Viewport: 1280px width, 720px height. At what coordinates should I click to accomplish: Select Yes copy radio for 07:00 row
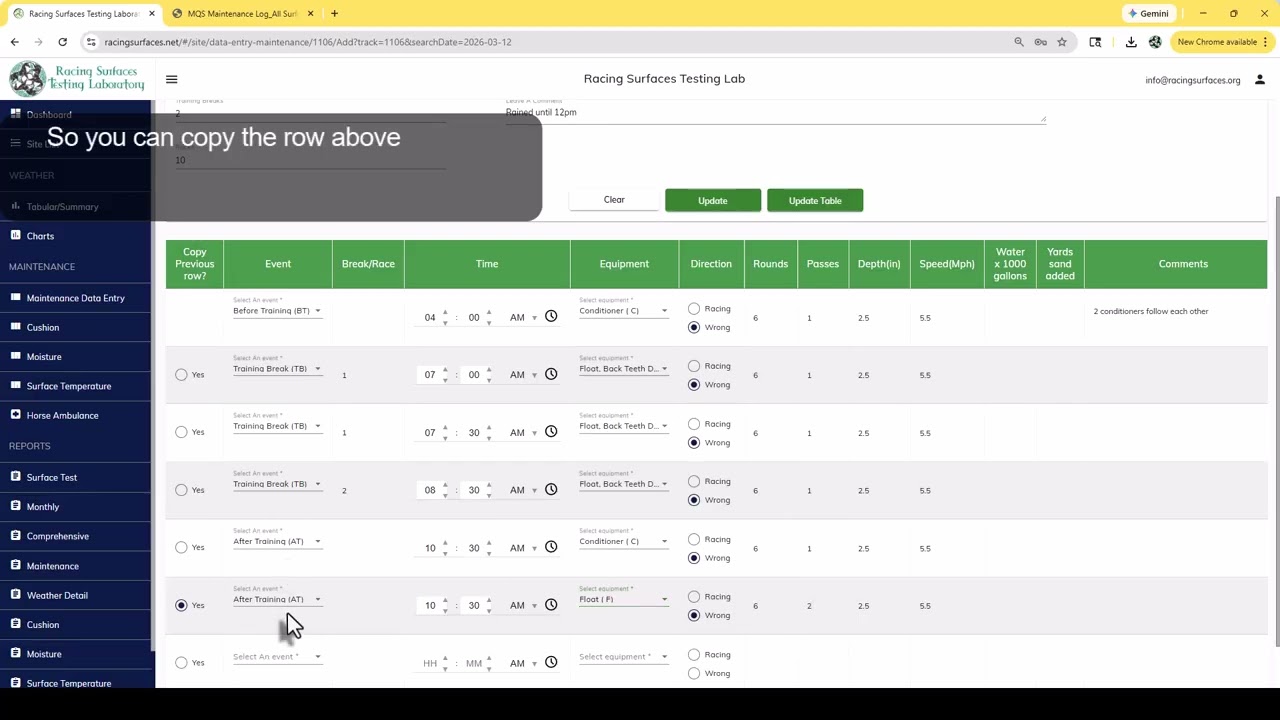(x=181, y=375)
